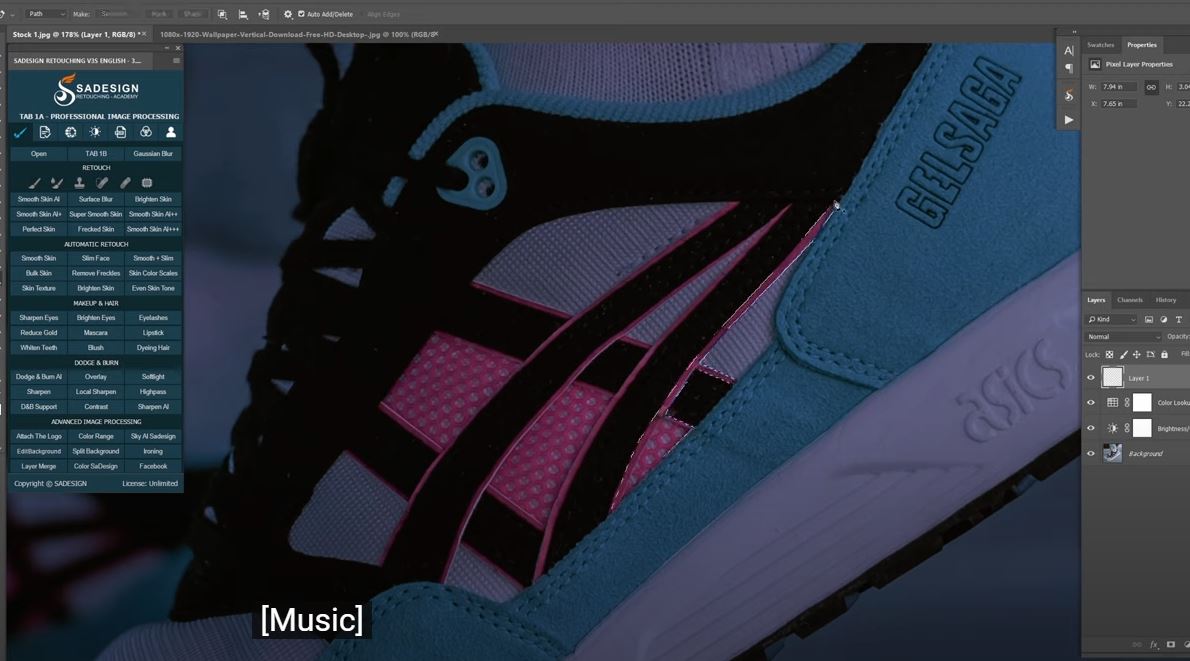Open the Paragraph panel icon
This screenshot has width=1190, height=661.
(1069, 69)
